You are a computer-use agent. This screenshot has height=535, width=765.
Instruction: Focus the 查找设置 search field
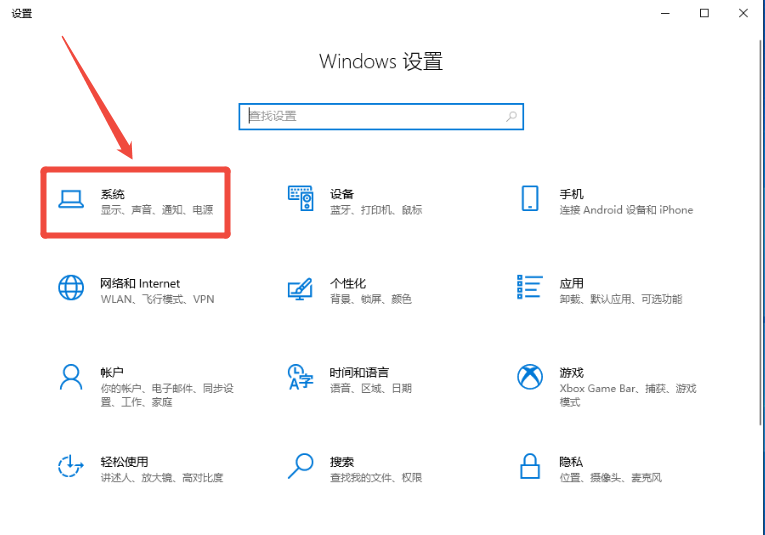(x=381, y=117)
